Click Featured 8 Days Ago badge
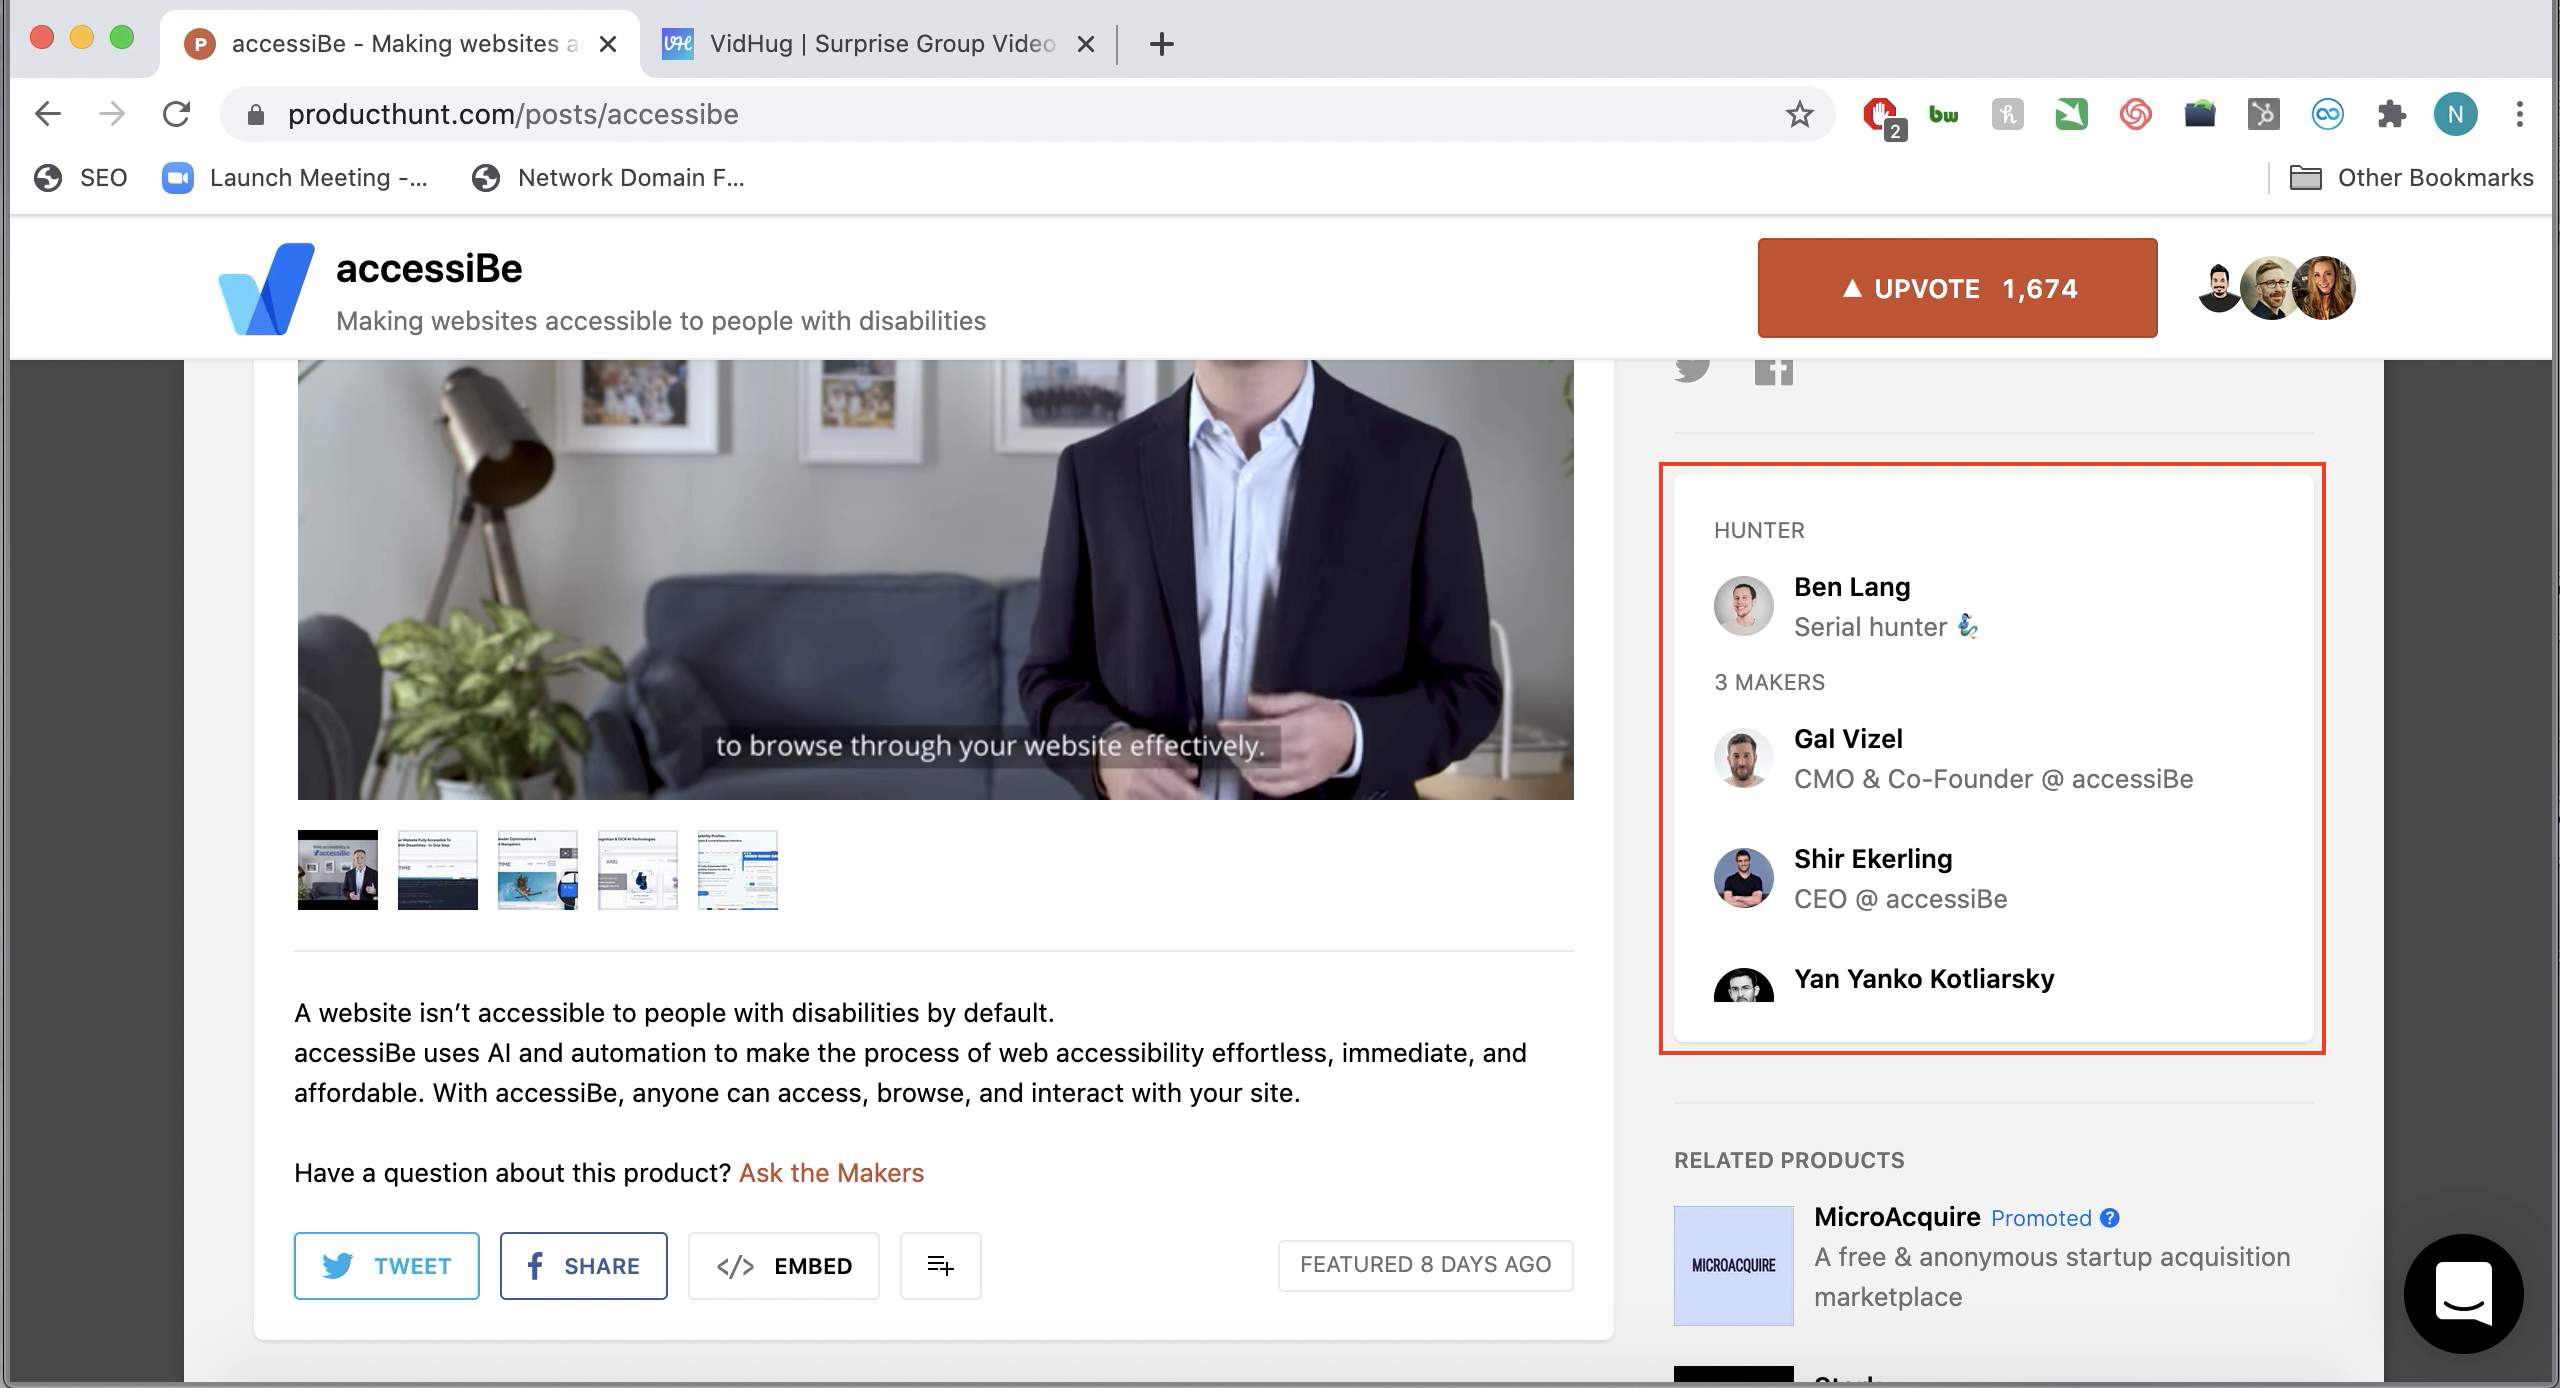The width and height of the screenshot is (2560, 1388). (1425, 1265)
